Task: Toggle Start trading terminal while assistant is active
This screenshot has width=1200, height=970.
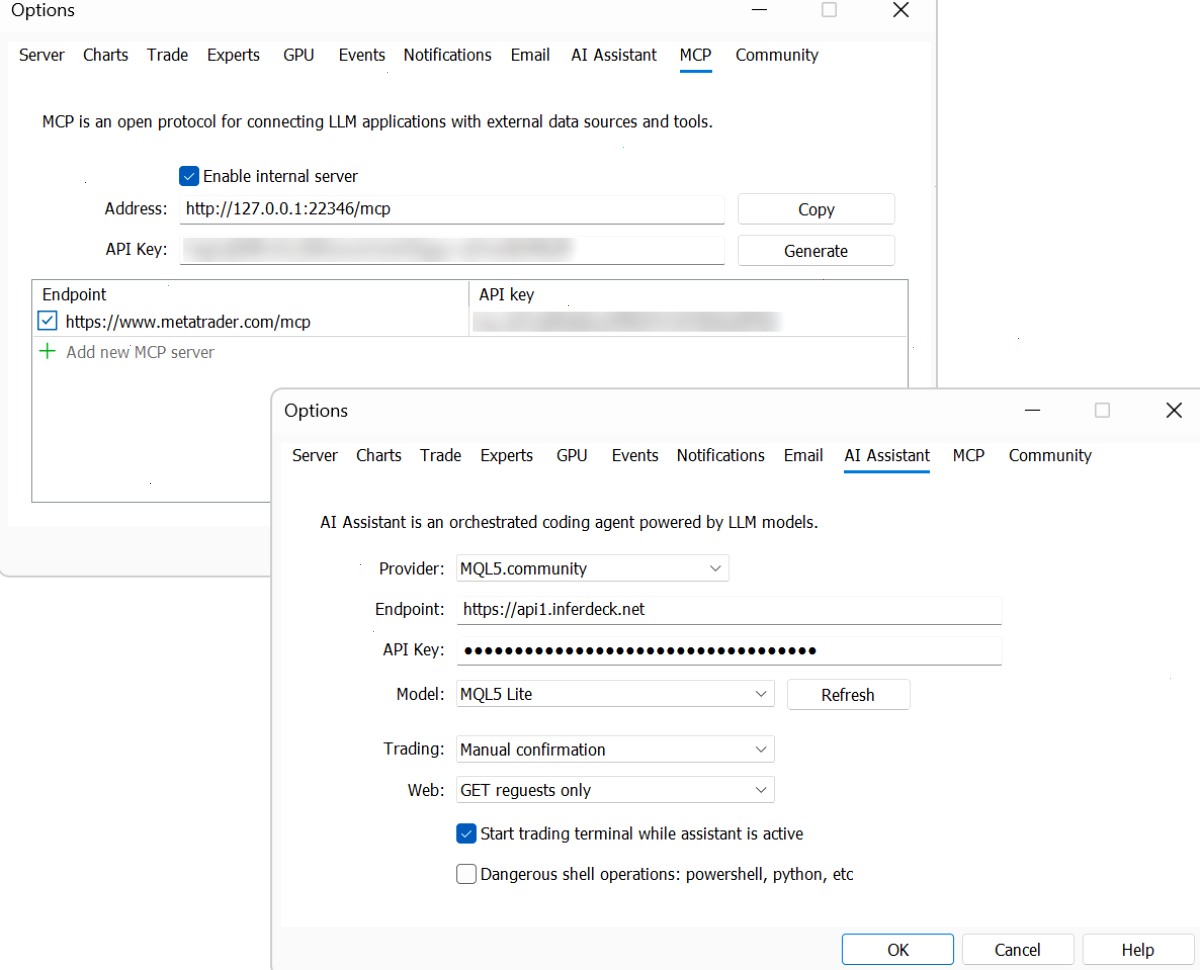Action: pyautogui.click(x=466, y=833)
